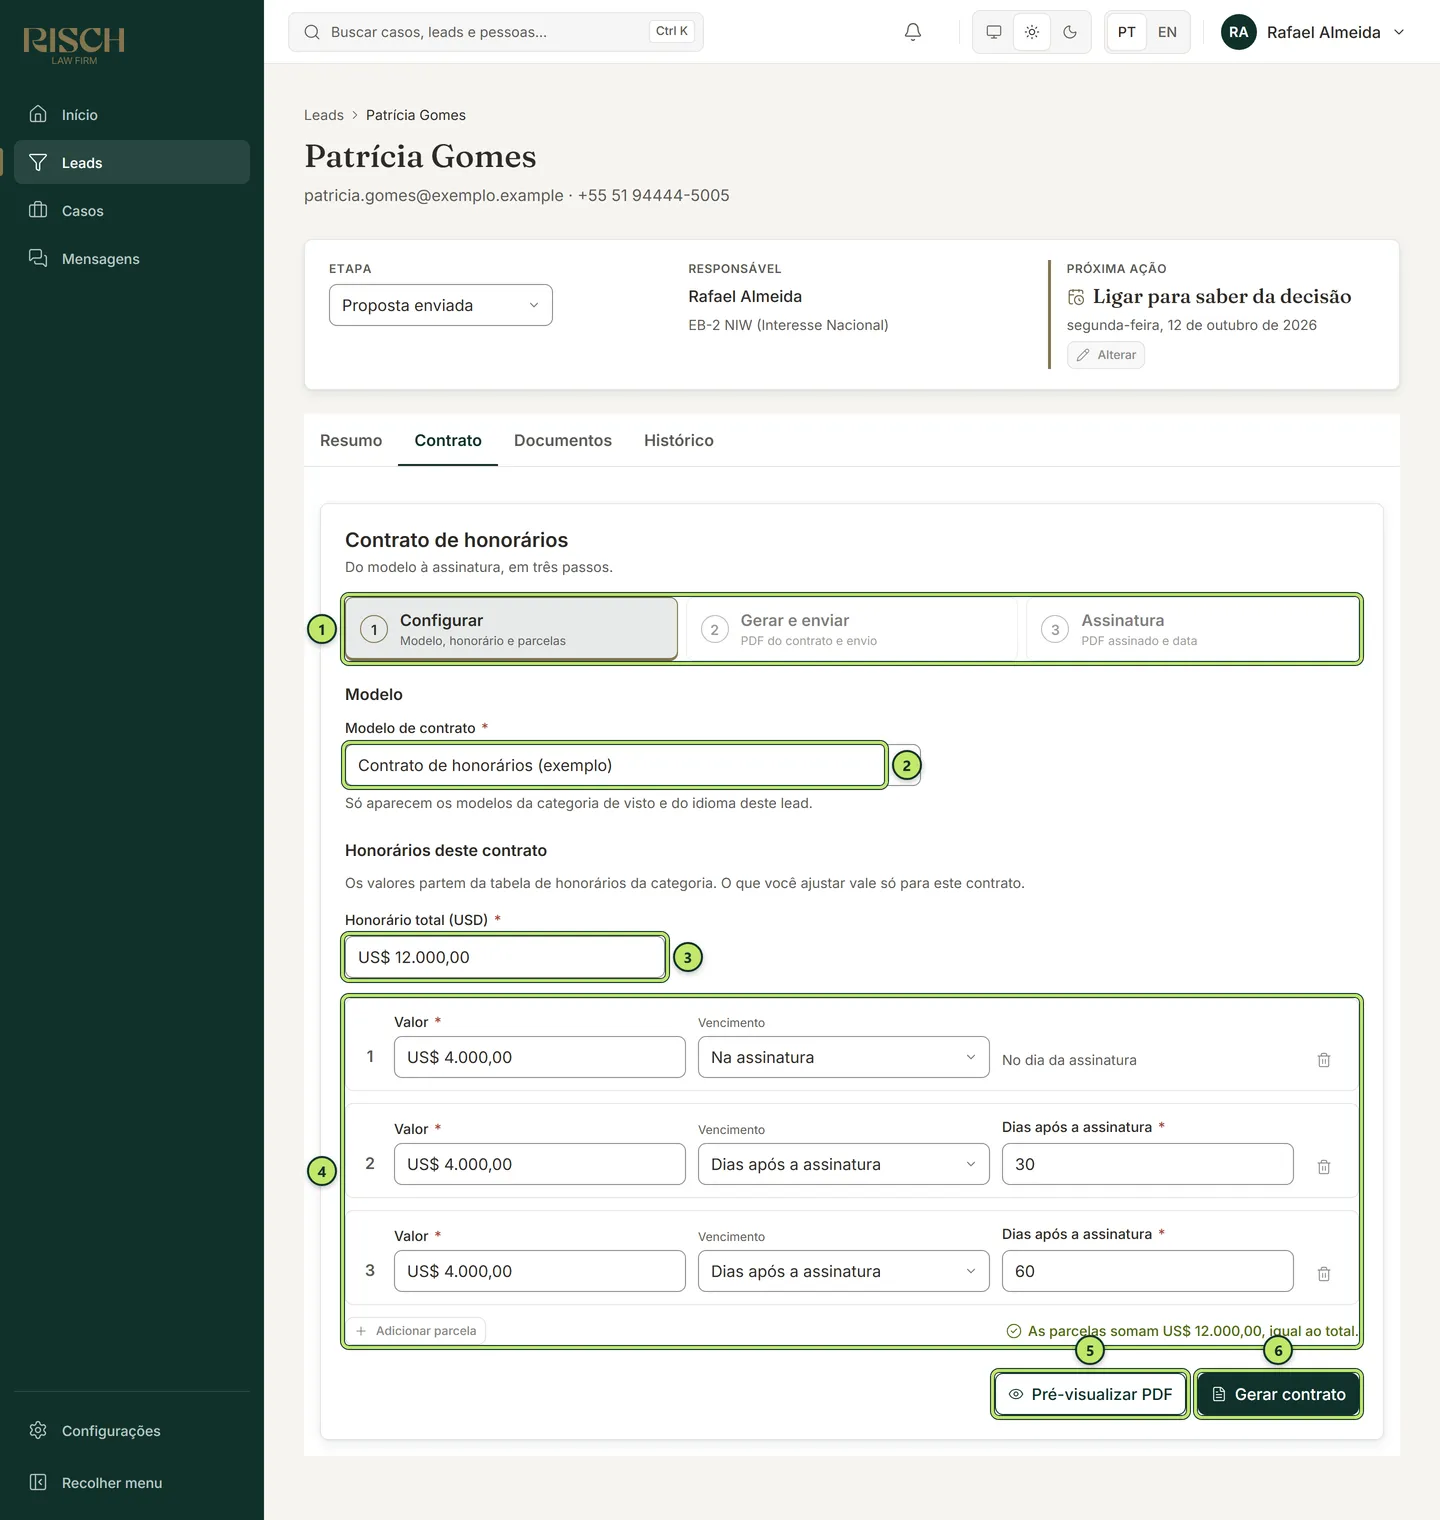The height and width of the screenshot is (1520, 1440).
Task: Open the notifications bell
Action: (913, 32)
